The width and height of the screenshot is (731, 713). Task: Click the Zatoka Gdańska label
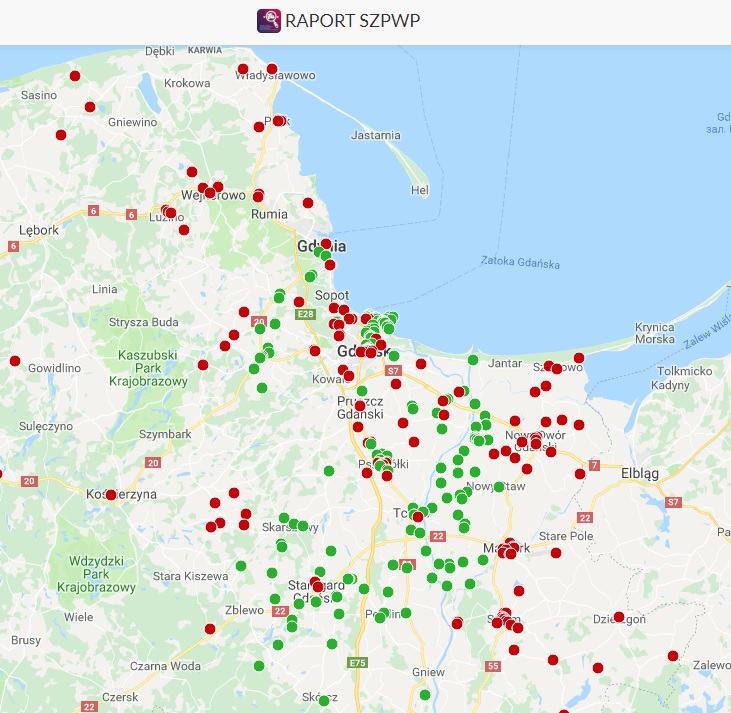pyautogui.click(x=520, y=263)
